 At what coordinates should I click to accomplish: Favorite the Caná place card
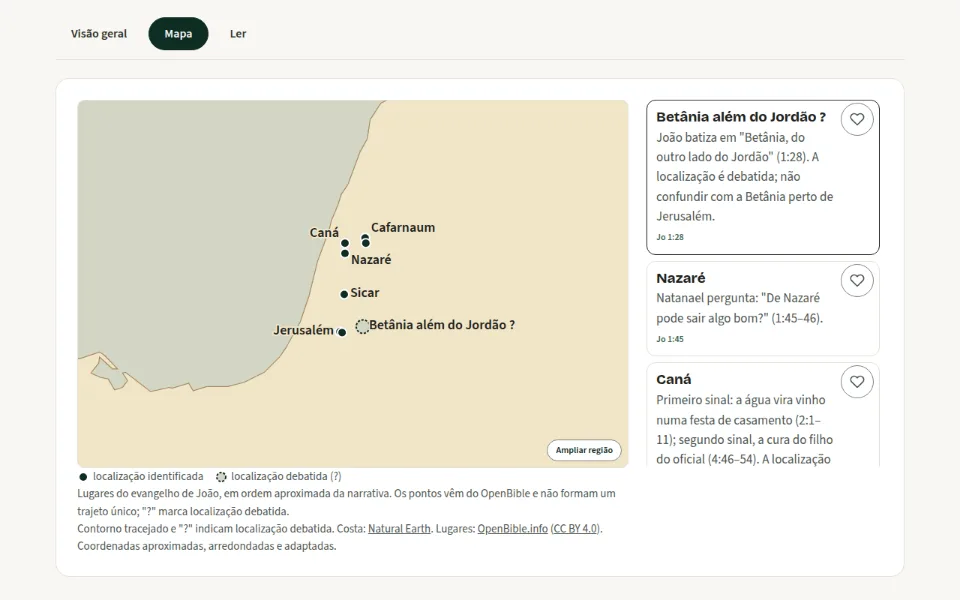857,381
